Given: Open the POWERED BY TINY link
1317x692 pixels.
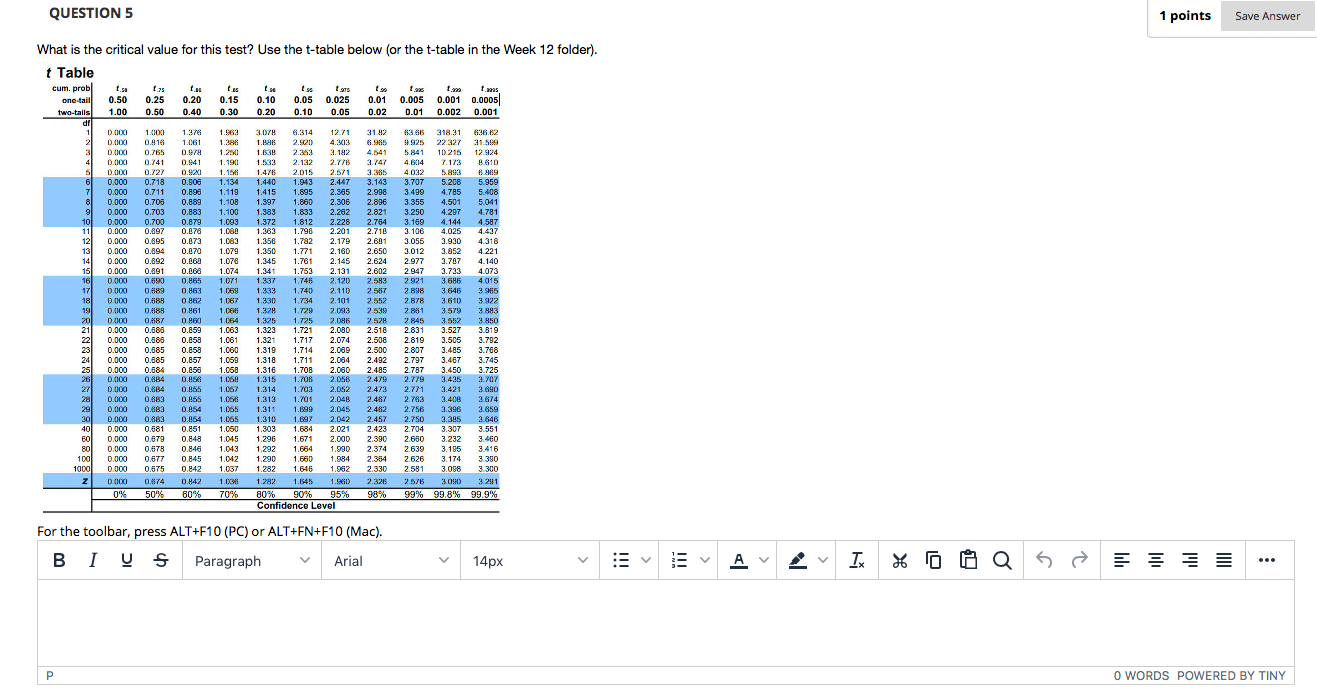Looking at the screenshot, I should coord(1232,676).
